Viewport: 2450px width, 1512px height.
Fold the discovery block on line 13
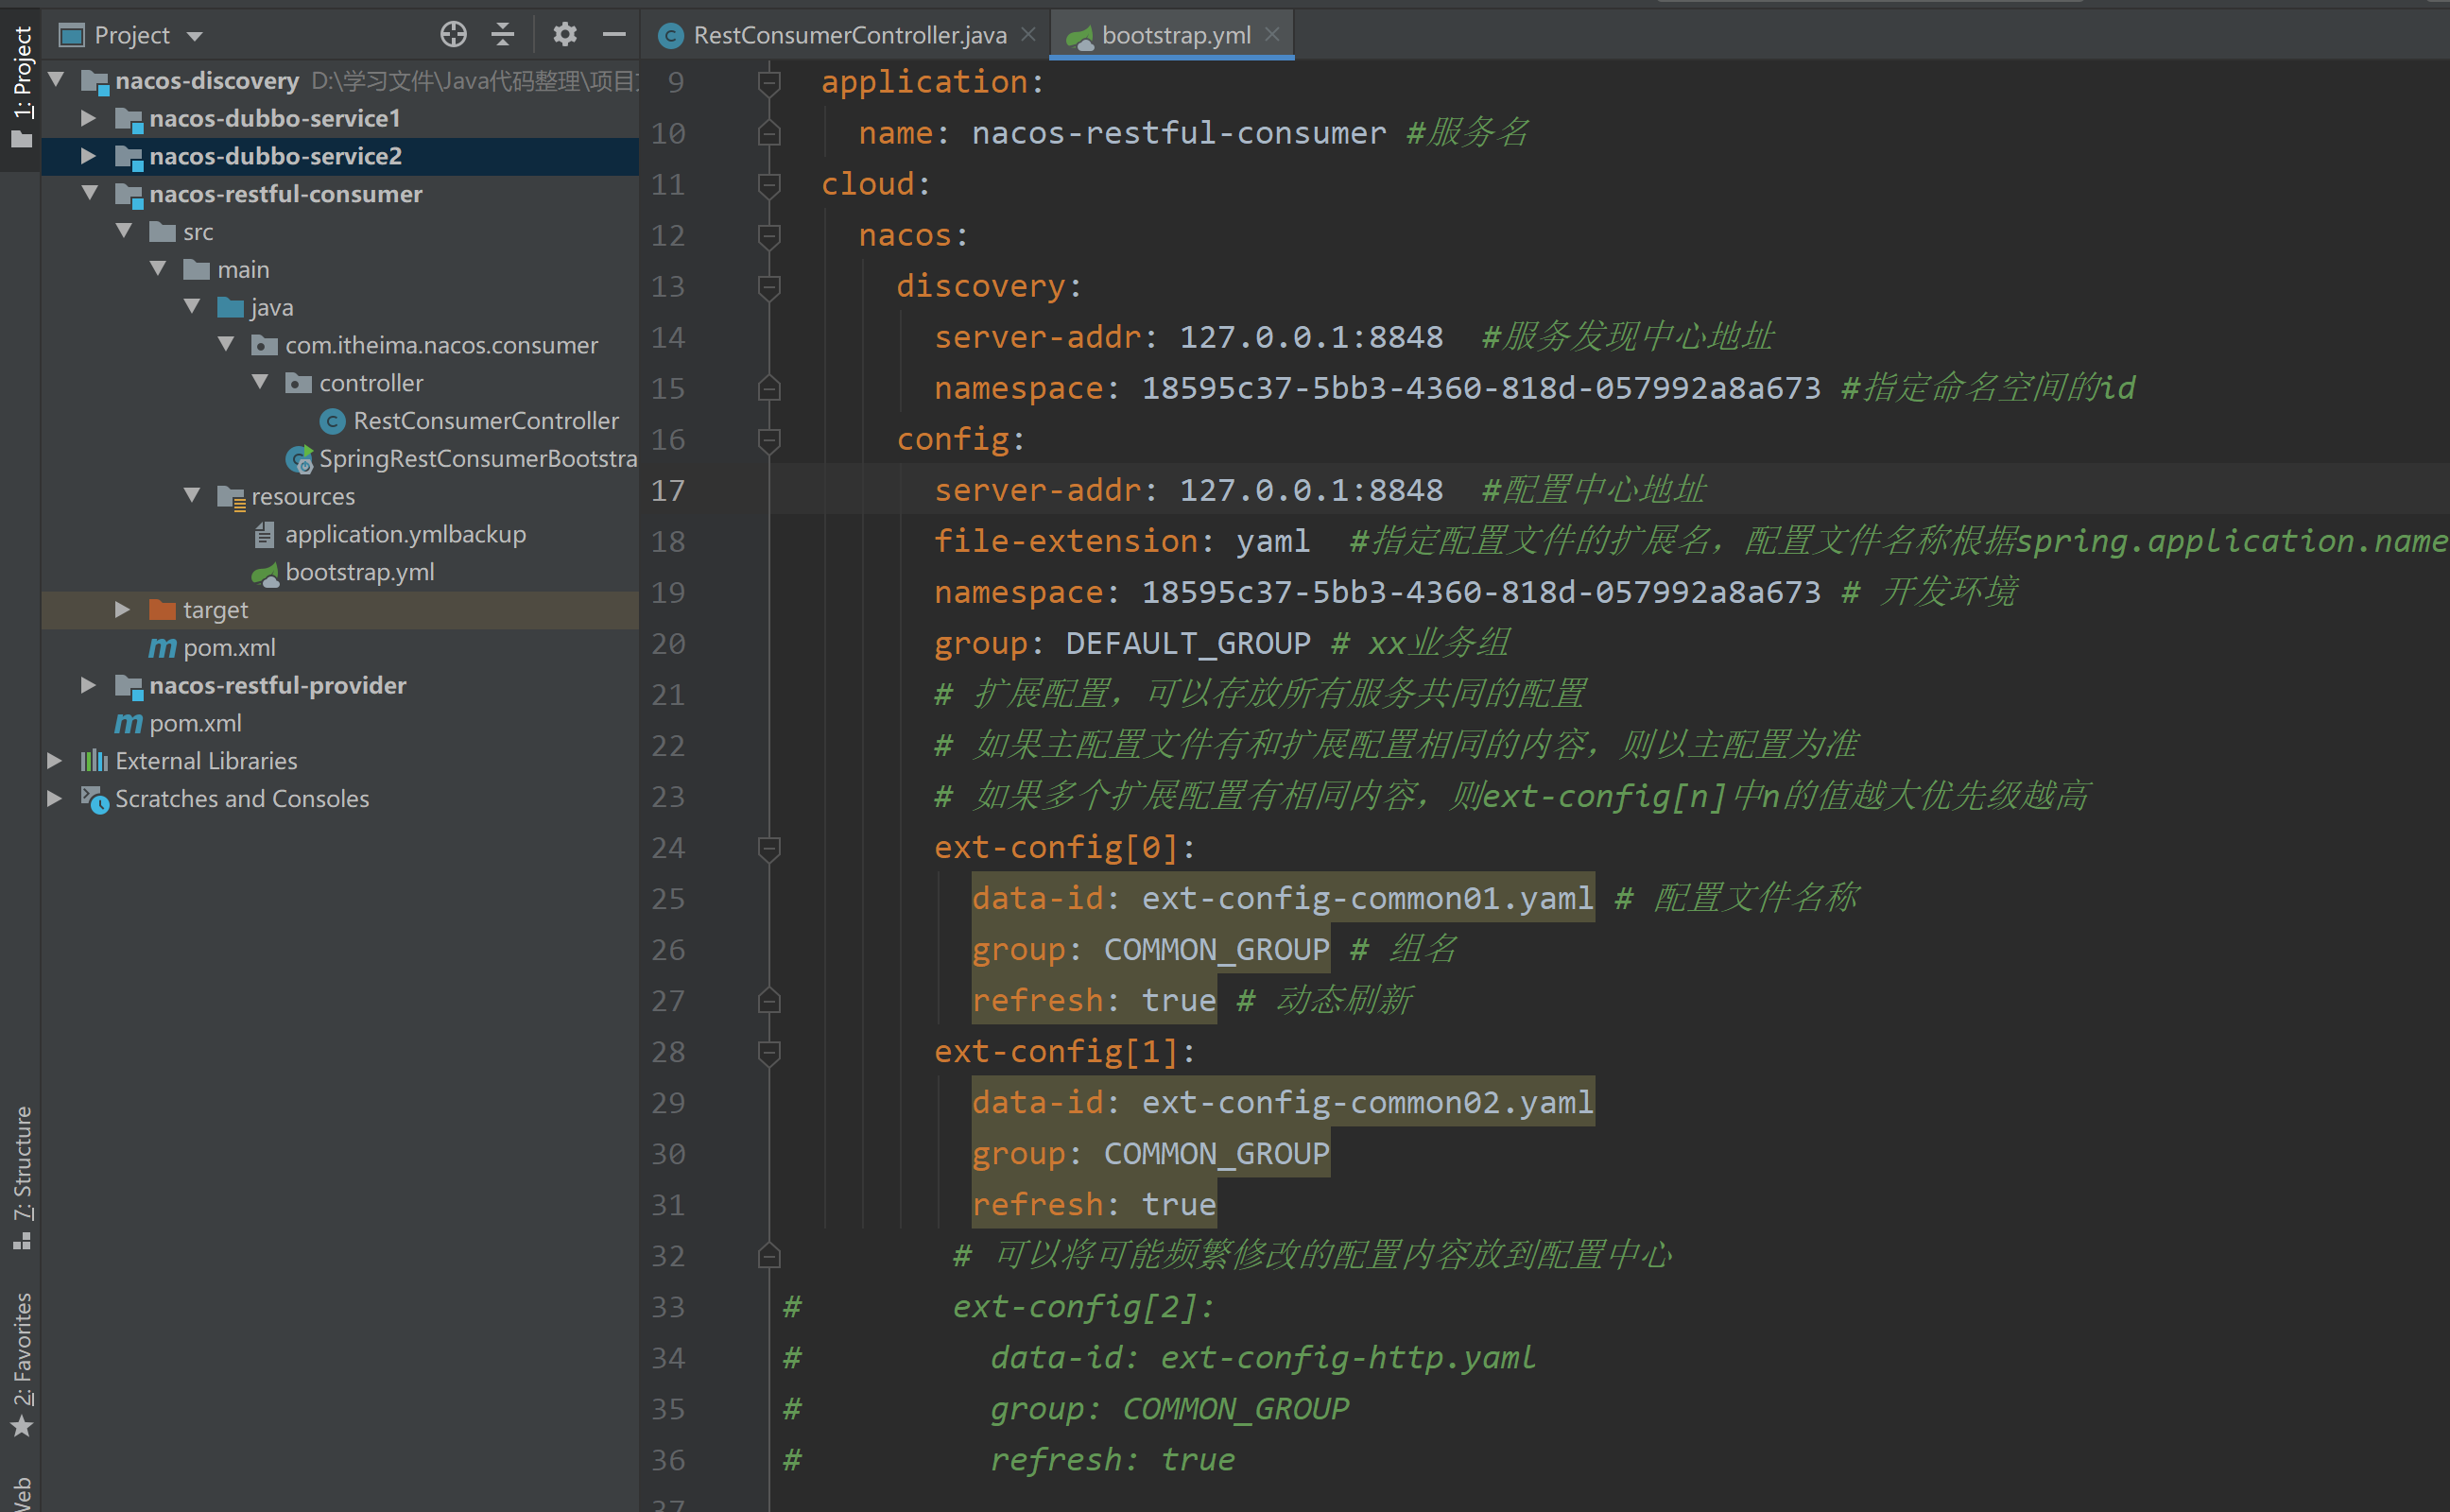click(769, 287)
